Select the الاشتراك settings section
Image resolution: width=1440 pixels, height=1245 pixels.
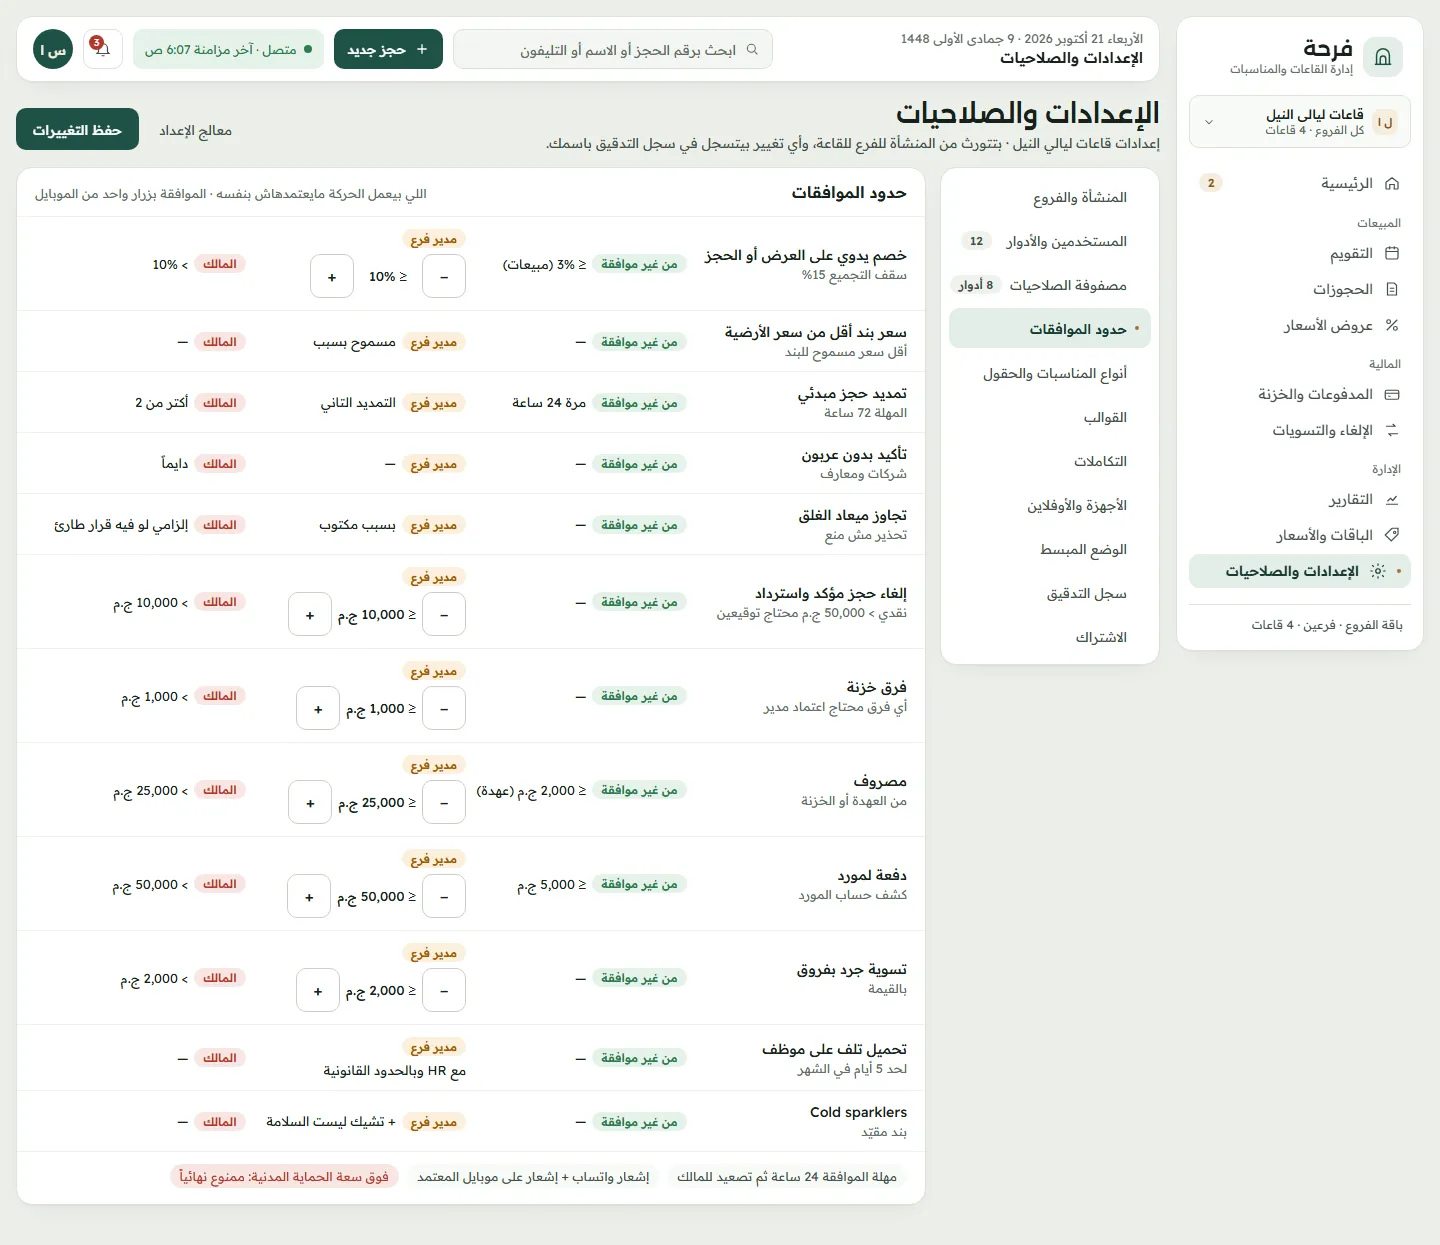[x=1050, y=638]
